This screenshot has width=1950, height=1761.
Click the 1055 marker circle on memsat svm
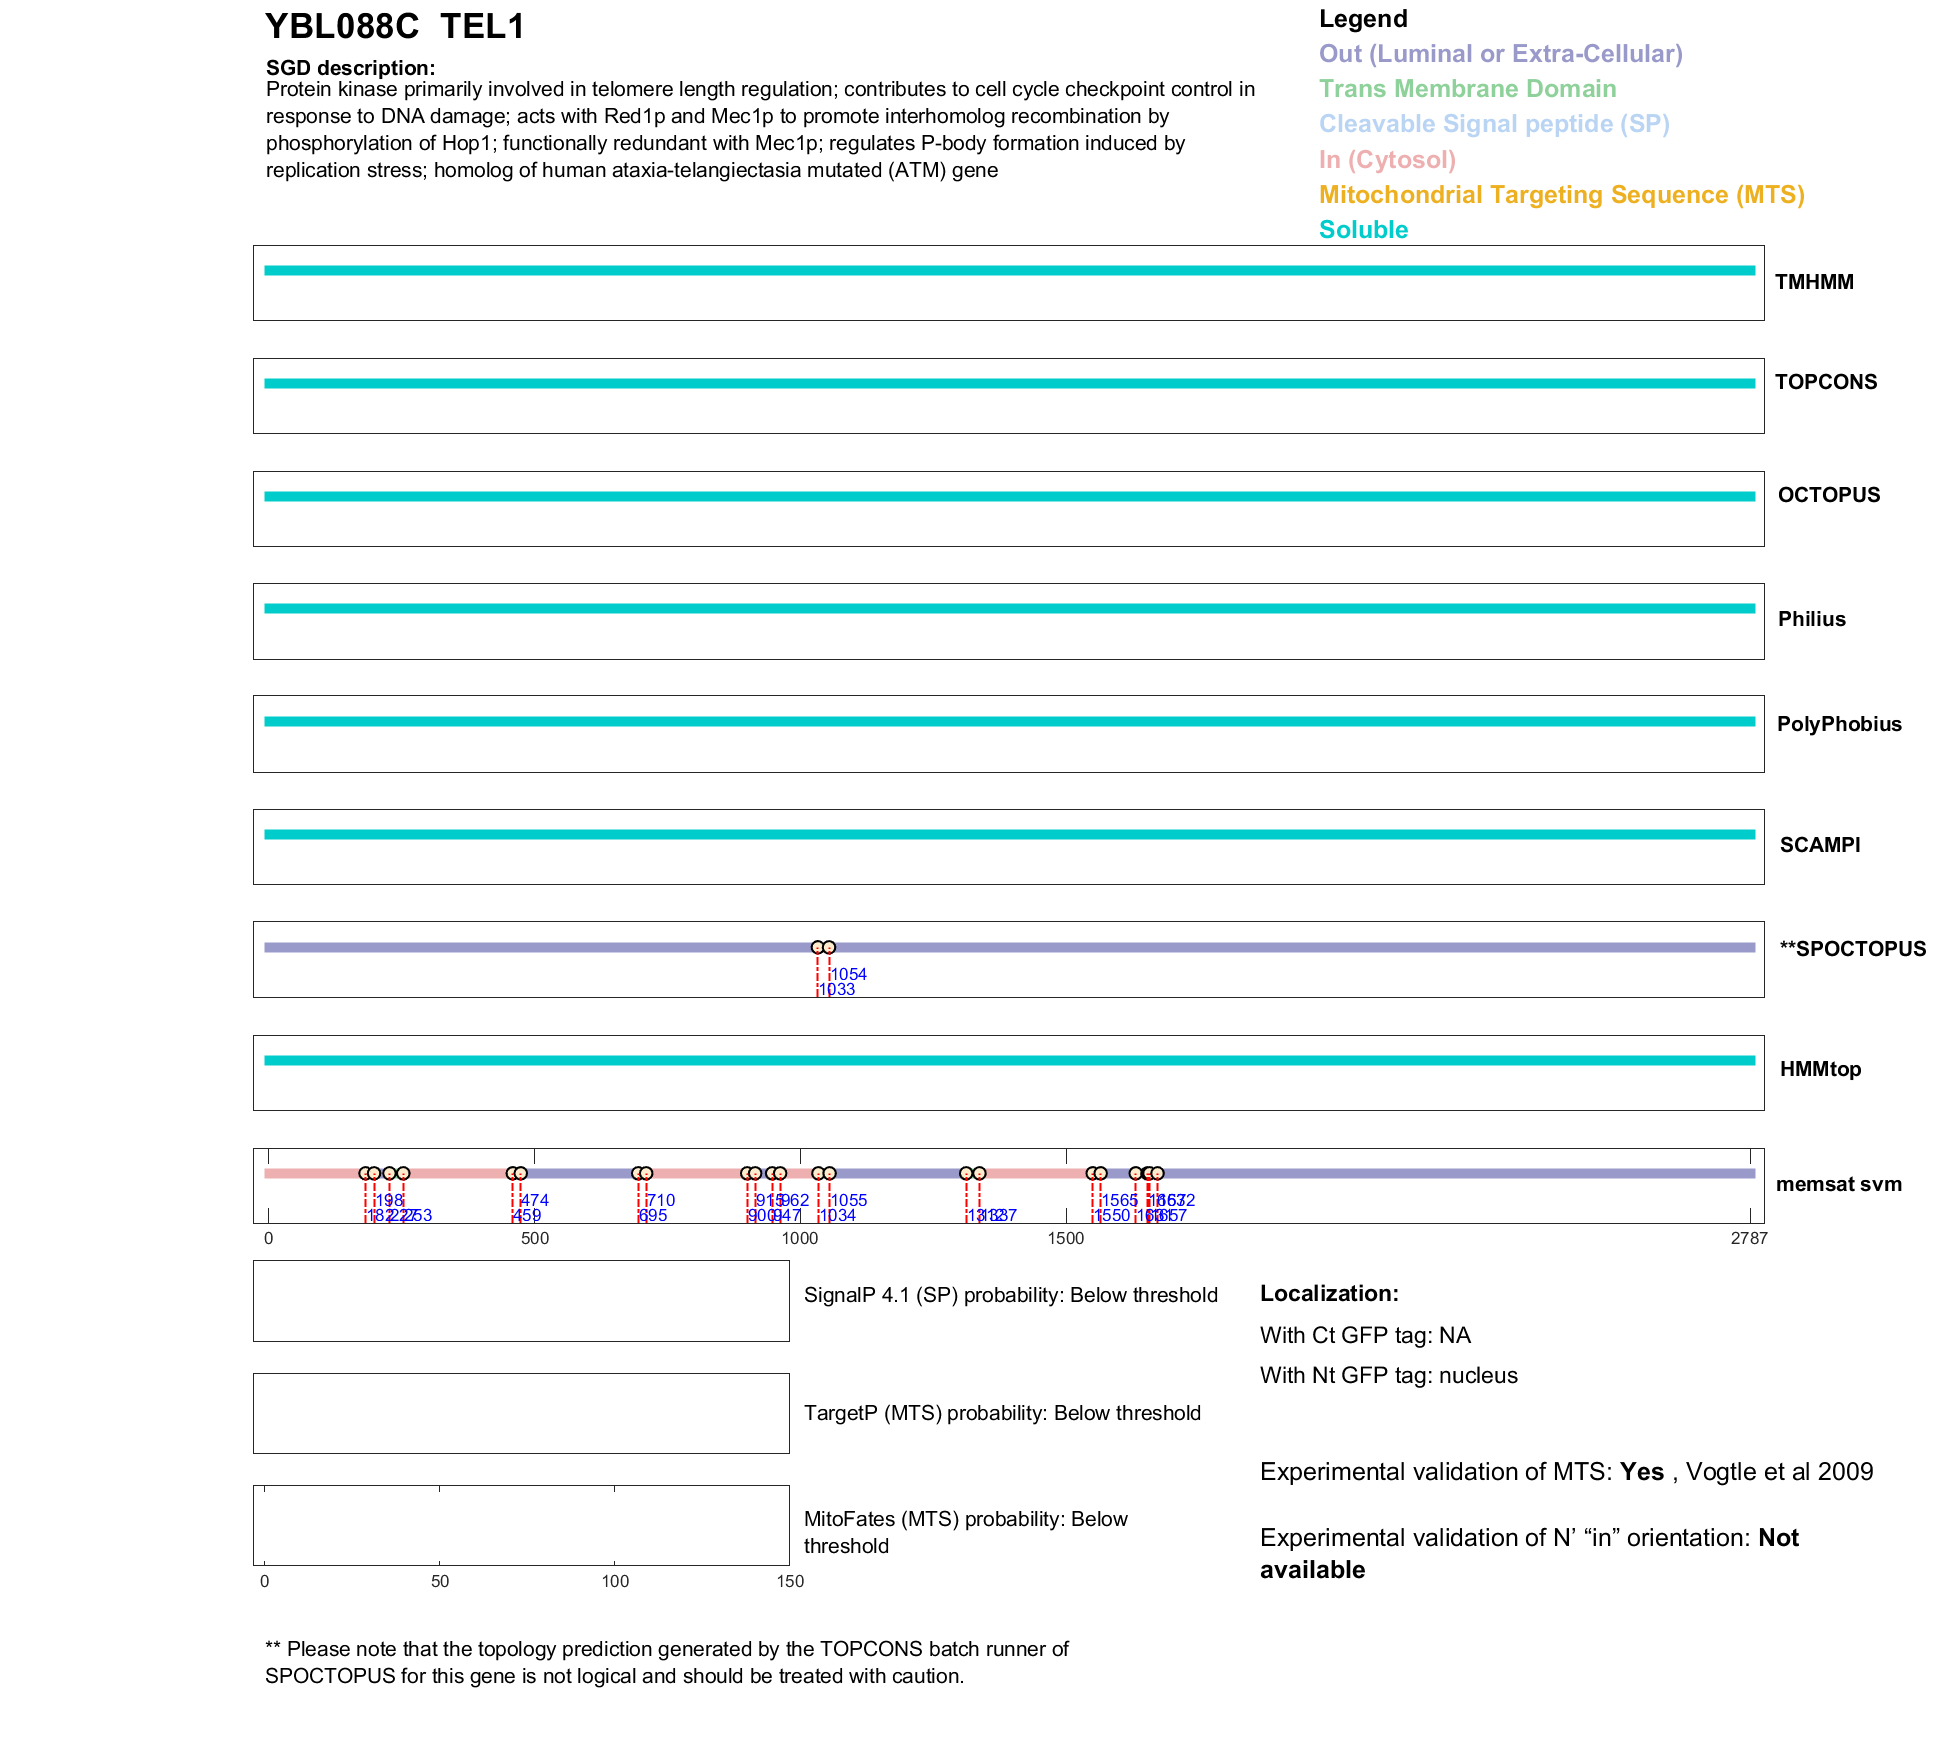pyautogui.click(x=829, y=1173)
